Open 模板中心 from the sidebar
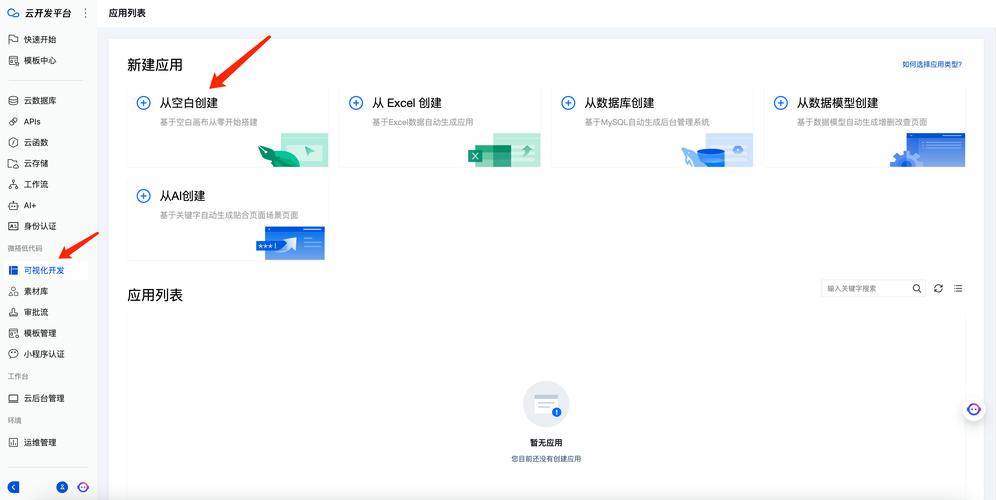Viewport: 996px width, 500px height. tap(39, 60)
